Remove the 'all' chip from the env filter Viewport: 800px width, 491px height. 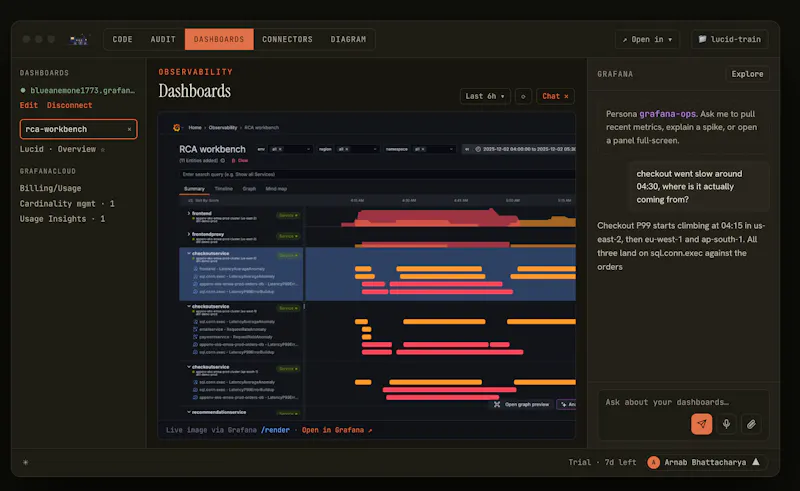click(280, 149)
